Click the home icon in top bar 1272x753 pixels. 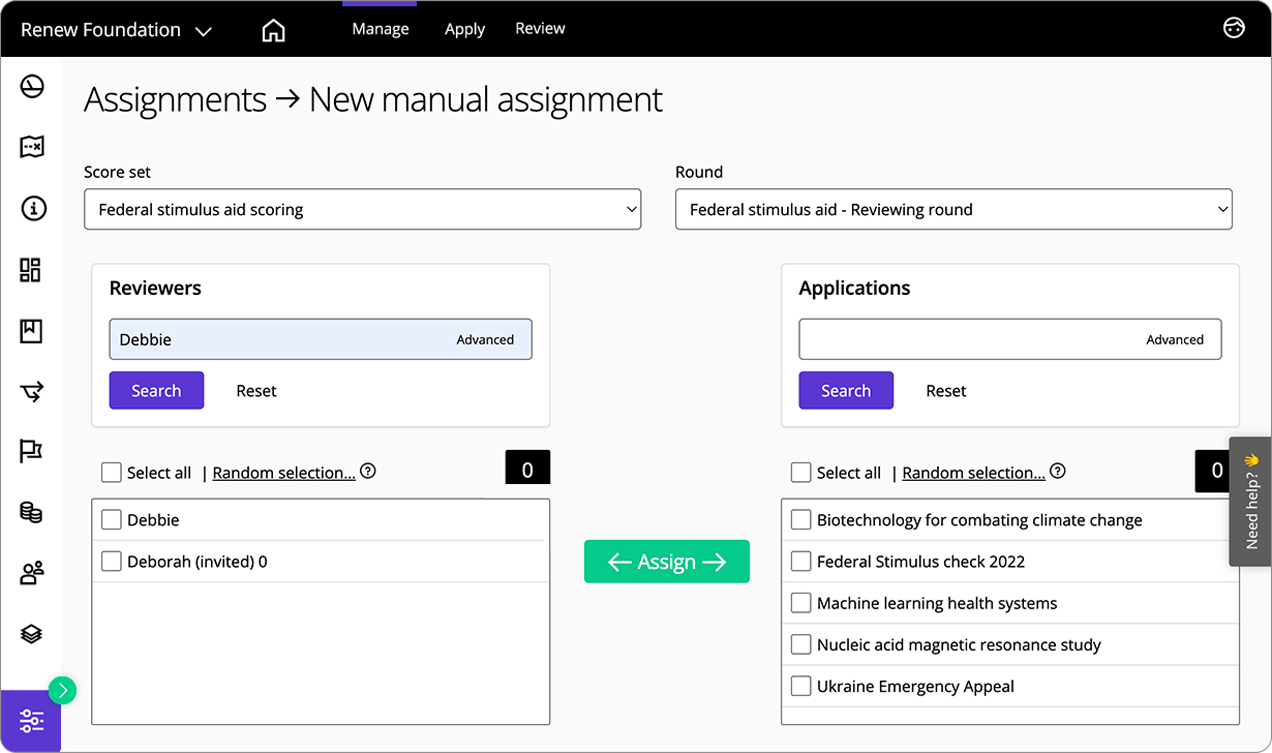pos(273,30)
